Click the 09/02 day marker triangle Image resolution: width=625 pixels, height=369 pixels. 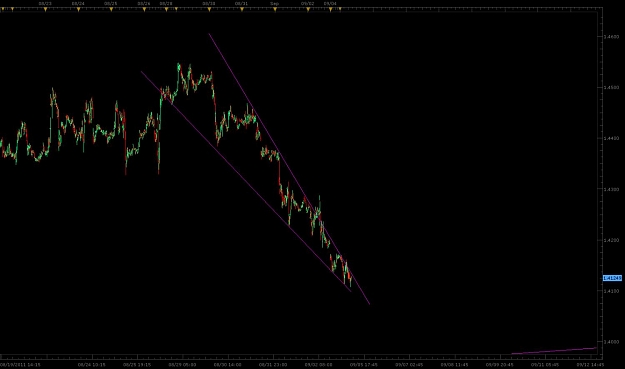pos(308,9)
